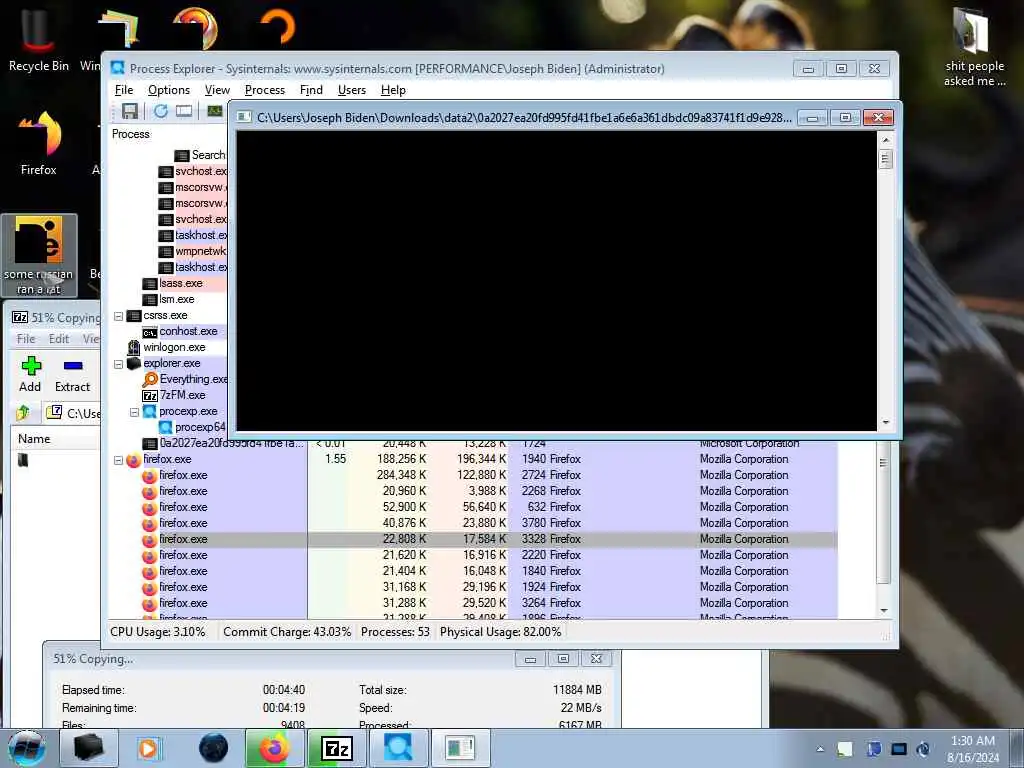Click the clock showing 1:30 AM
The image size is (1024, 768).
972,741
